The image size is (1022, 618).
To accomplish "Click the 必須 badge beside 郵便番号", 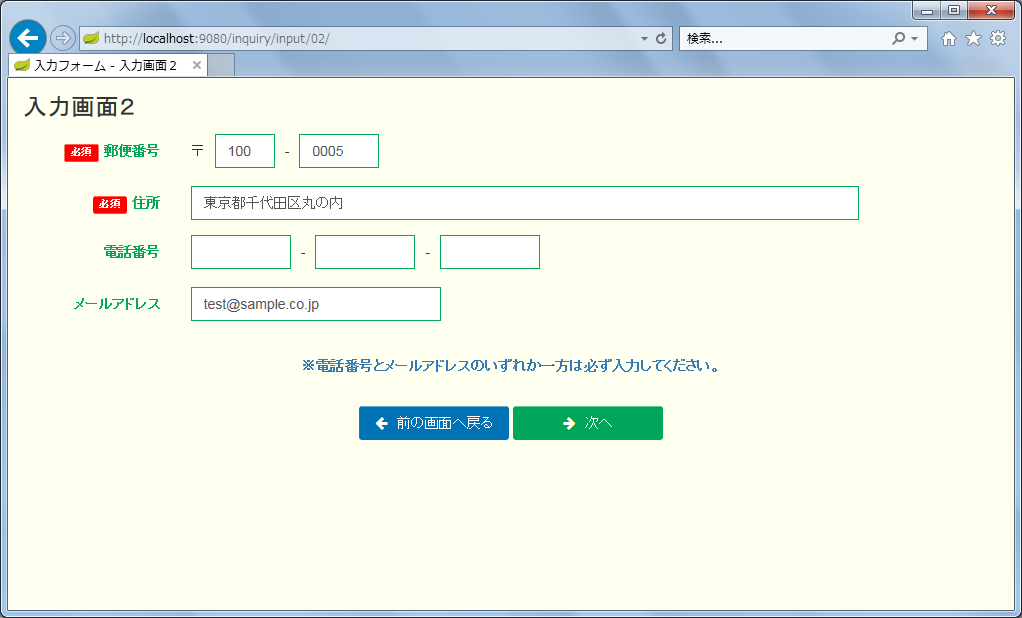I will pos(81,153).
